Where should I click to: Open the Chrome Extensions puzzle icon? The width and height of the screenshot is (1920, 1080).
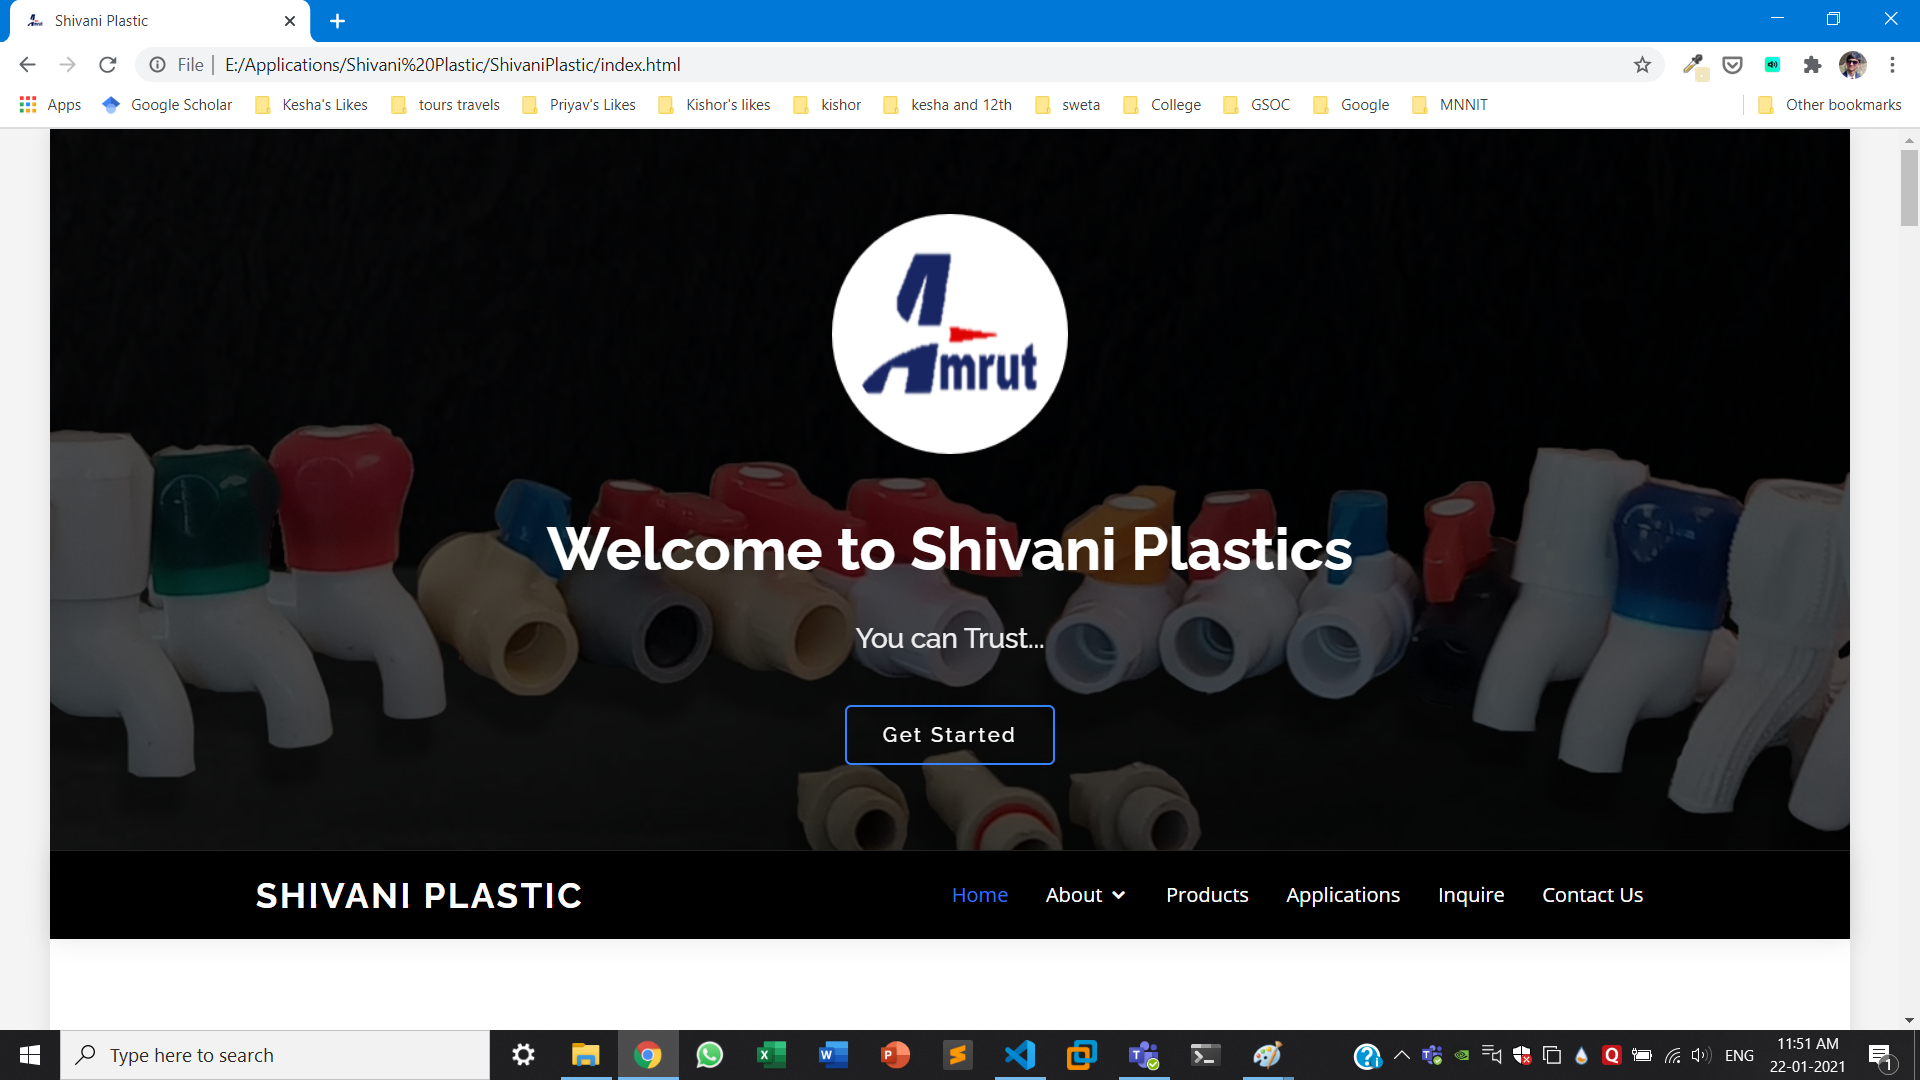(1812, 65)
